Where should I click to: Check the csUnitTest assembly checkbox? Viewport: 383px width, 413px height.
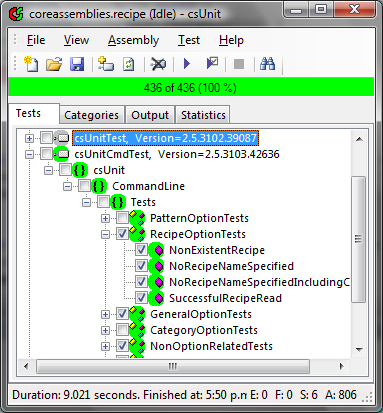pos(46,138)
